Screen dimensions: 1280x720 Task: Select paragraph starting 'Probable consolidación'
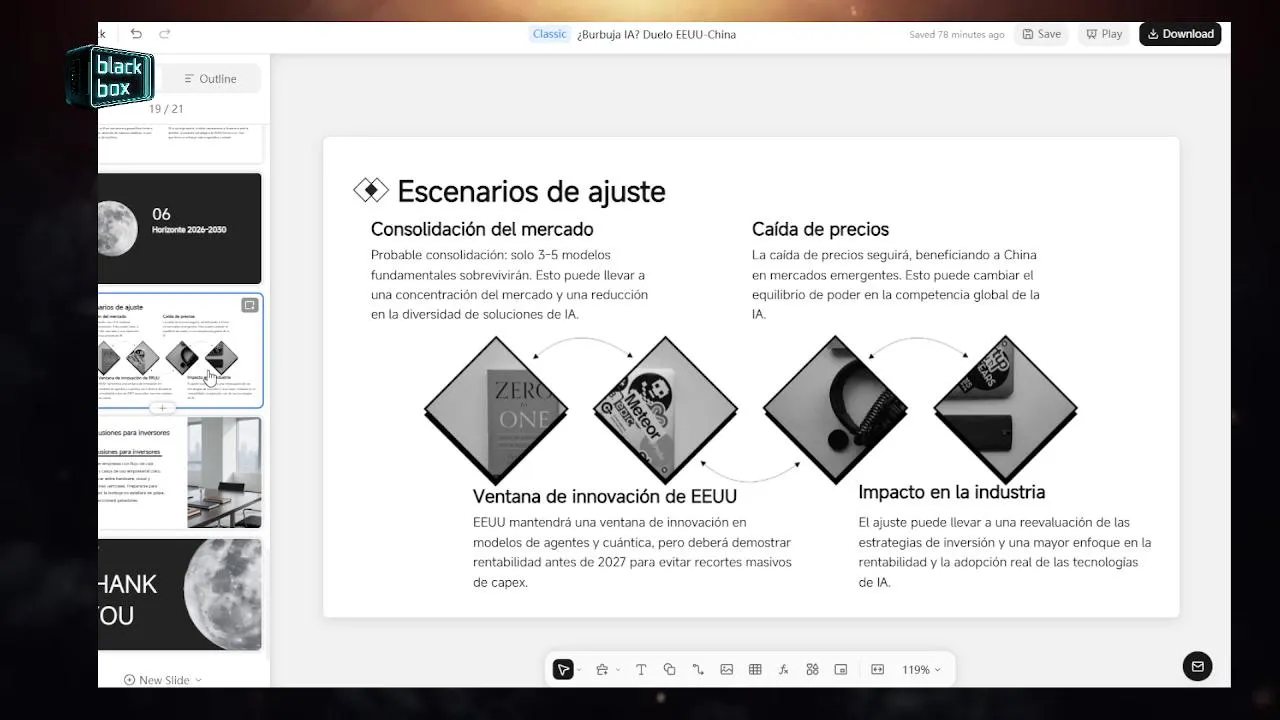coord(510,284)
